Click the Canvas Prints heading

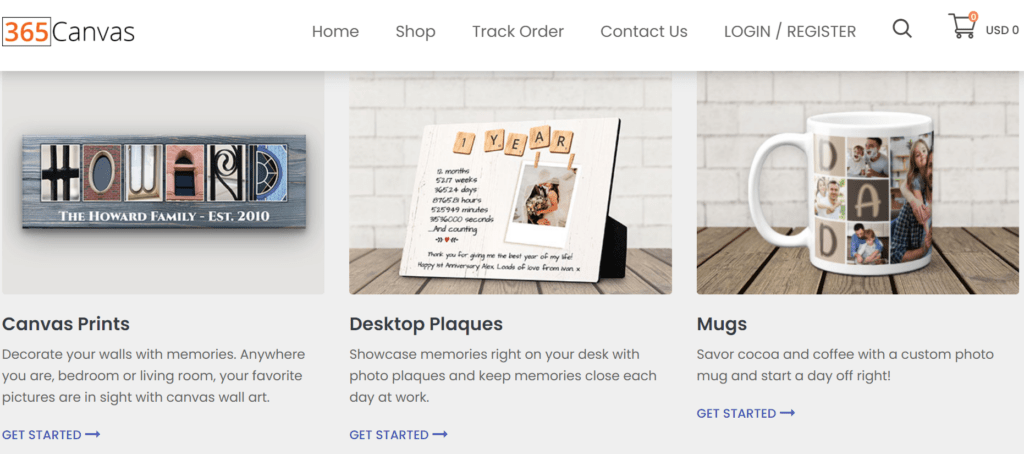tap(66, 324)
